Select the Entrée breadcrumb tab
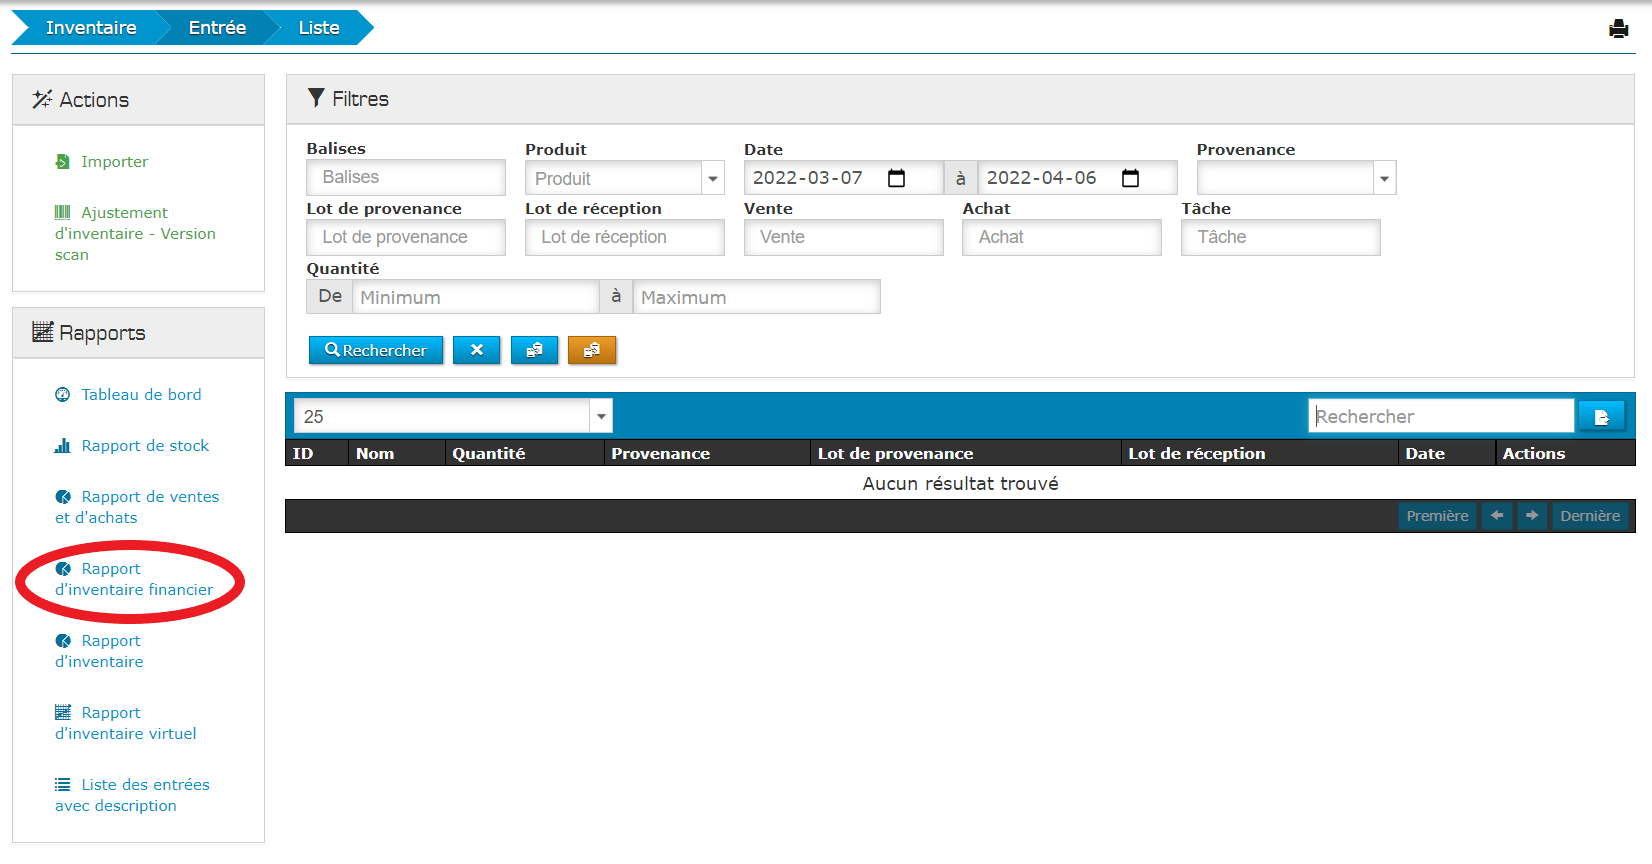The image size is (1652, 864). (217, 28)
